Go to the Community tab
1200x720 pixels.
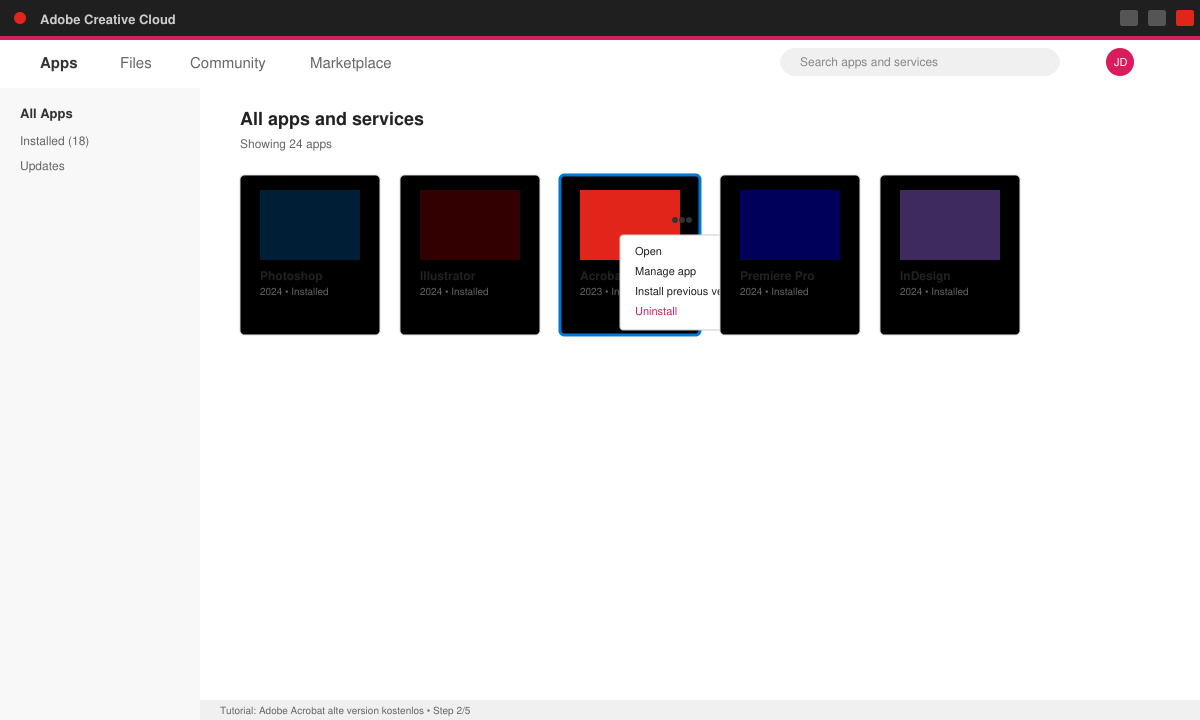click(x=227, y=63)
